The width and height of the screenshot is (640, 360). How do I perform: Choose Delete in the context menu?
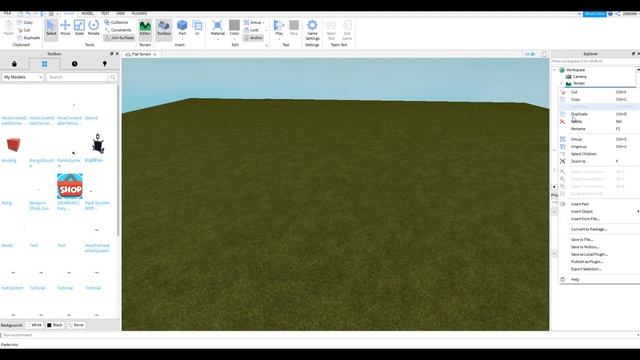point(599,121)
